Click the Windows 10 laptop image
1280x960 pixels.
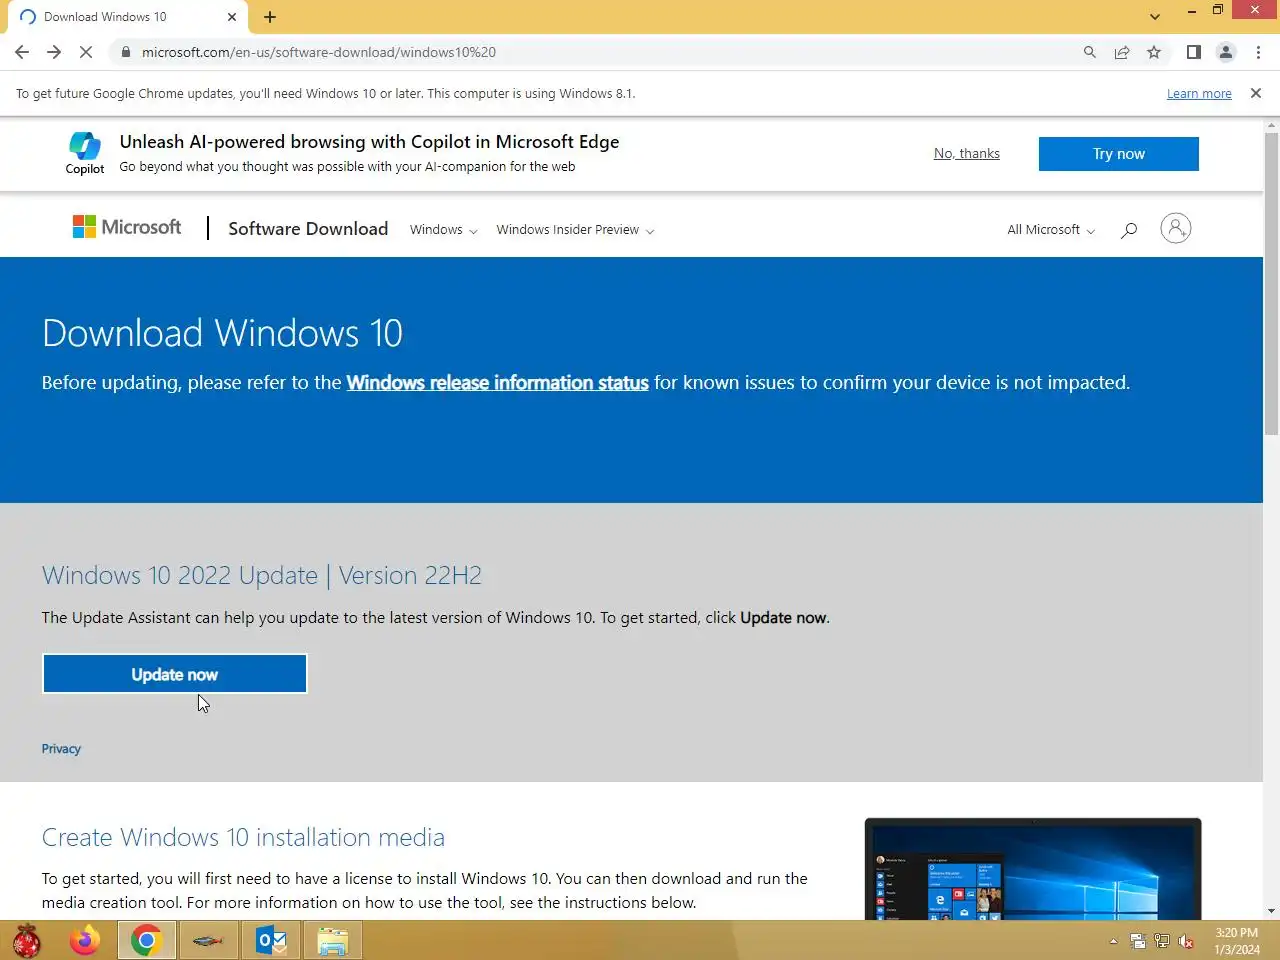1033,869
